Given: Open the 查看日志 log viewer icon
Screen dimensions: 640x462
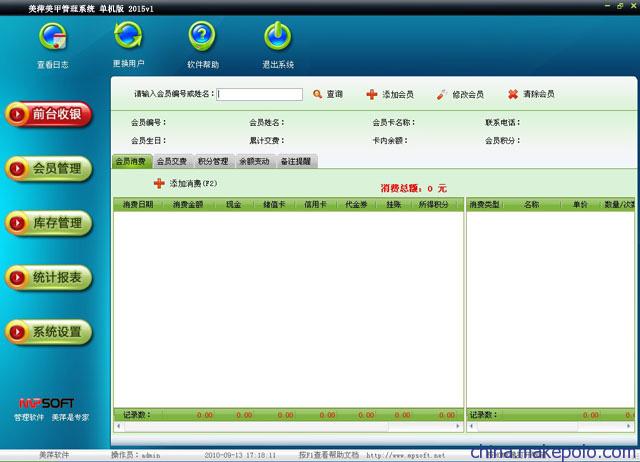Looking at the screenshot, I should (x=53, y=38).
